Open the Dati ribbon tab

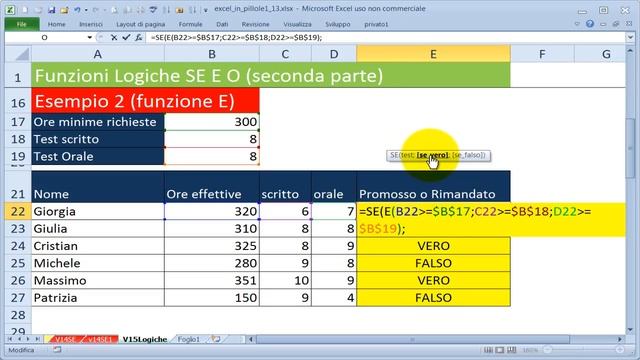click(222, 24)
